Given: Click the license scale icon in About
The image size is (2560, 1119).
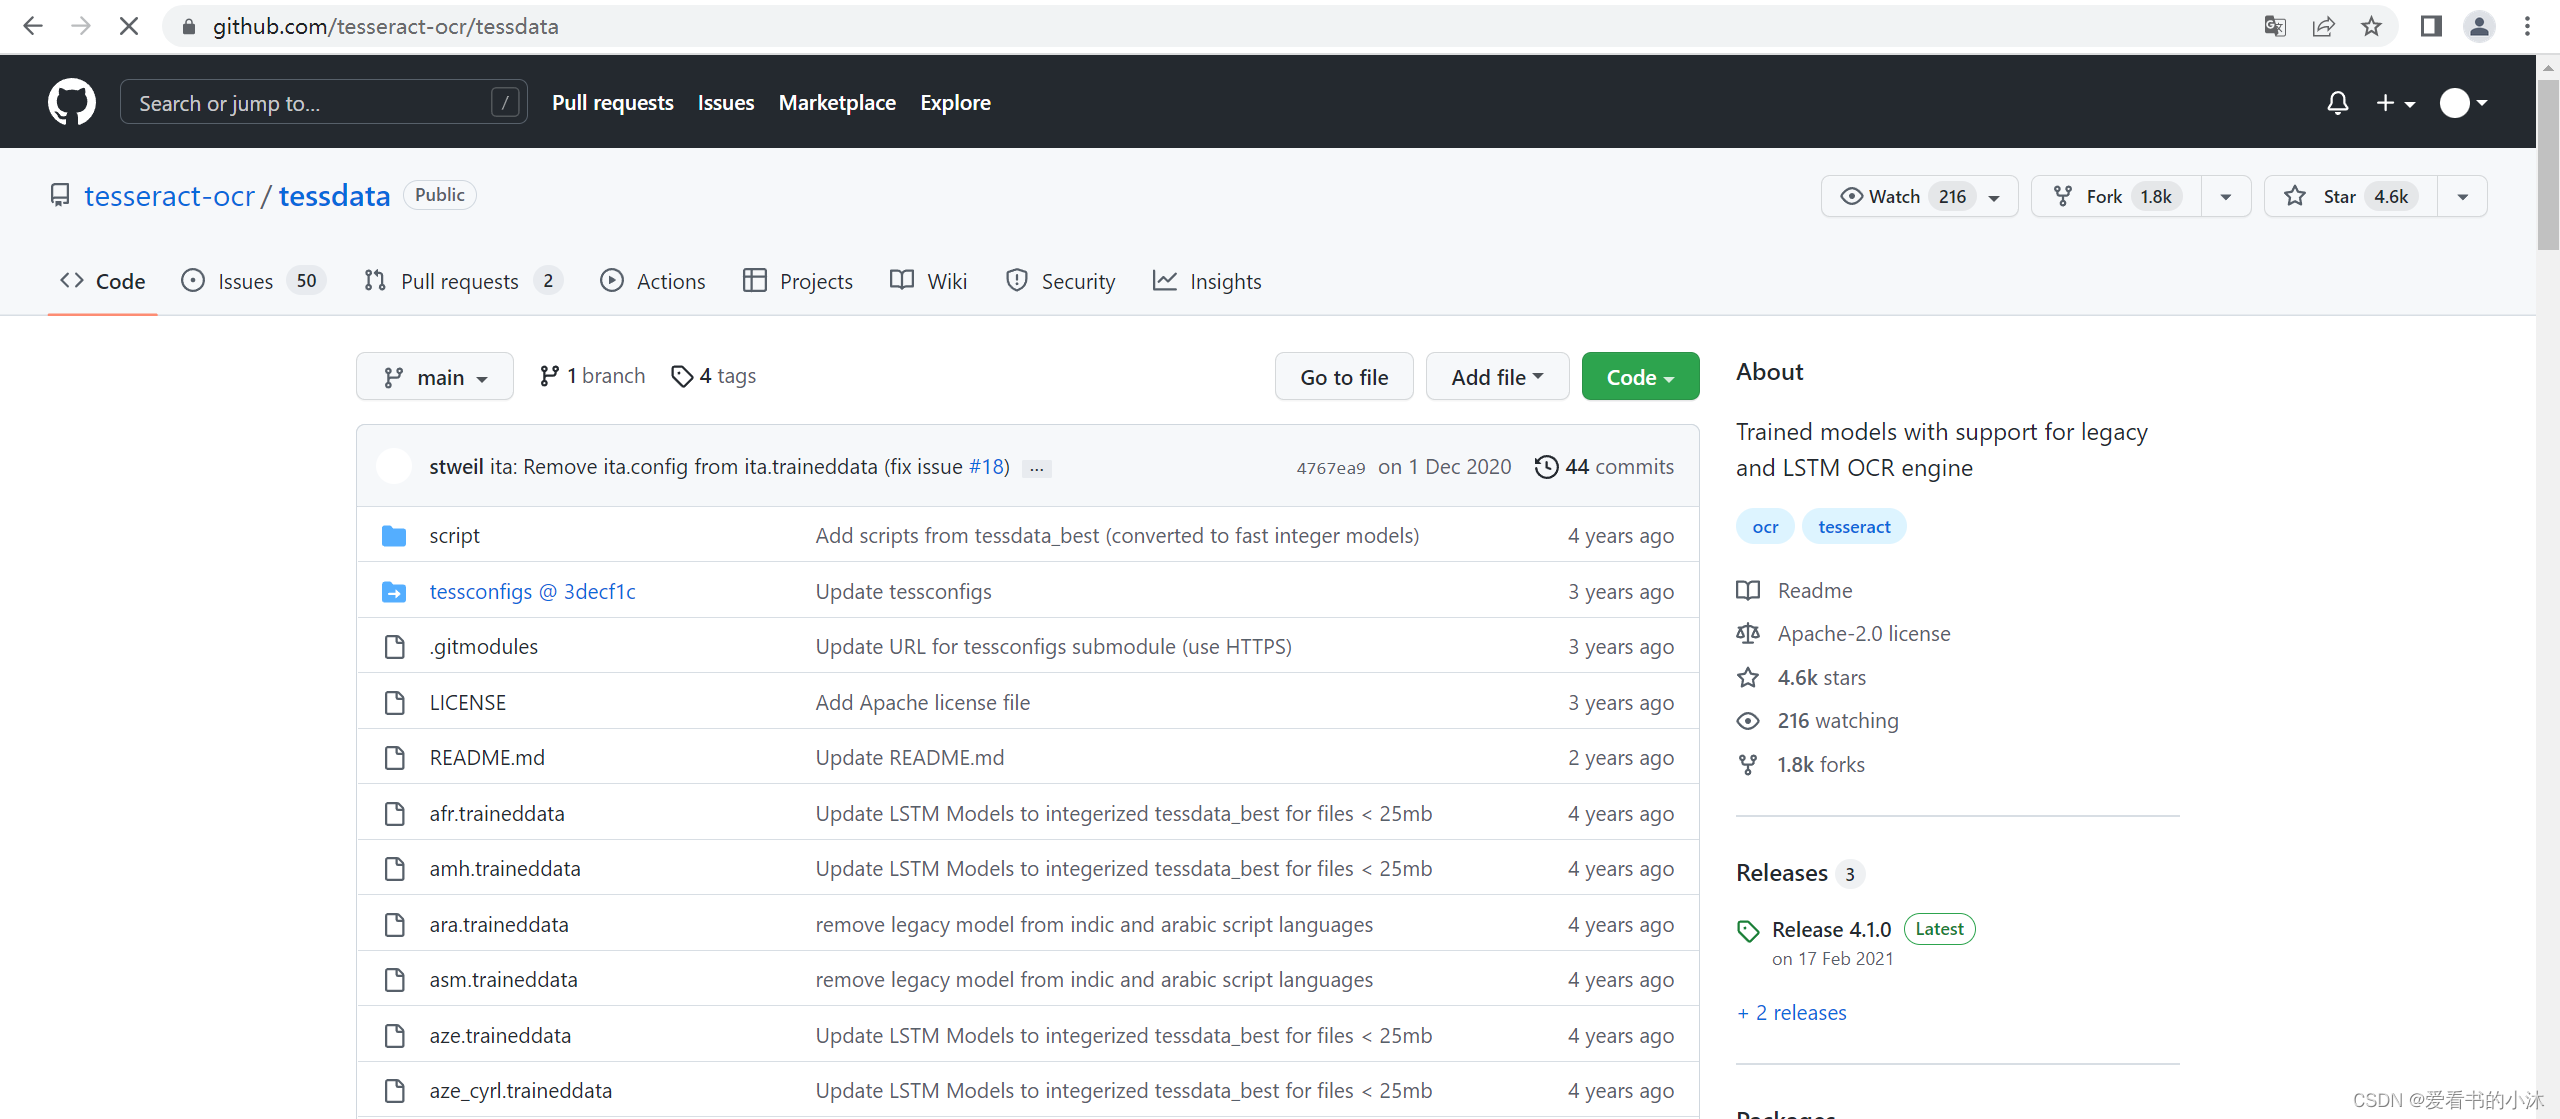Looking at the screenshot, I should point(1748,633).
